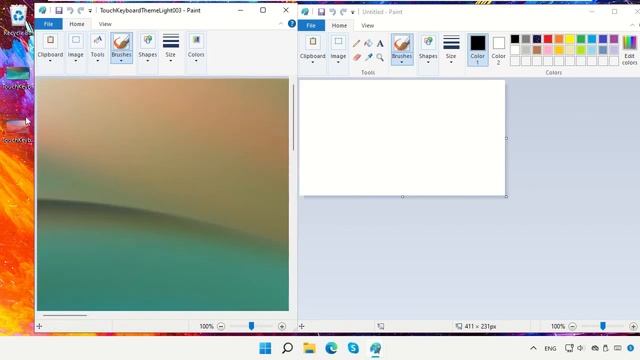Select Fill with color bucket tool

(368, 43)
